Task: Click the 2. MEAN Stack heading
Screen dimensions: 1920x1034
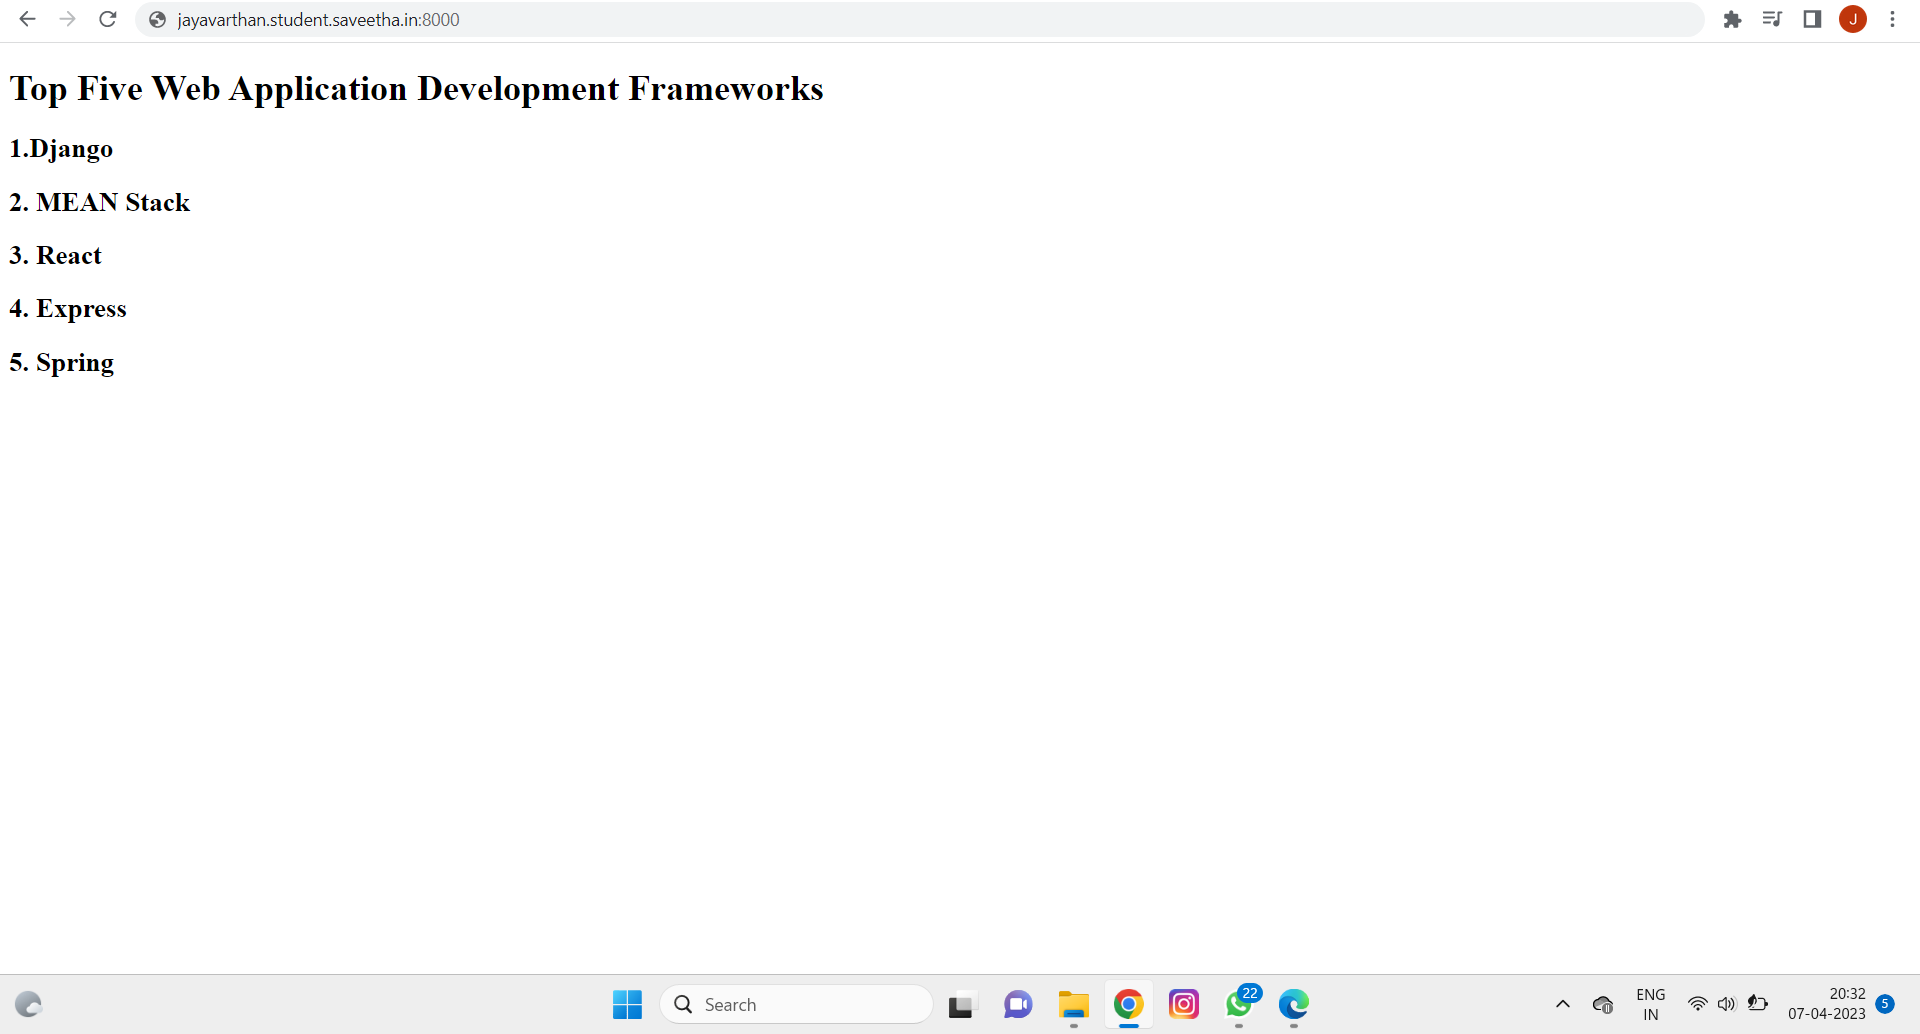Action: pos(100,202)
